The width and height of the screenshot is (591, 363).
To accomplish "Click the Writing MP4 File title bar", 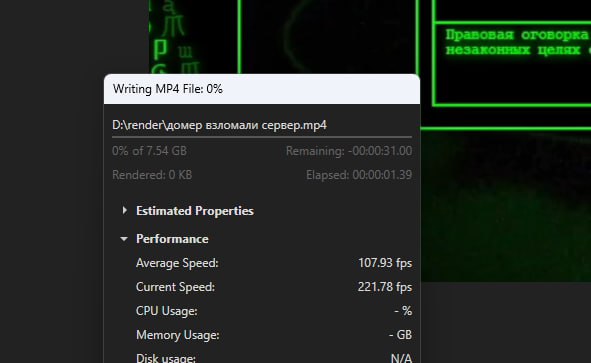I will point(262,89).
